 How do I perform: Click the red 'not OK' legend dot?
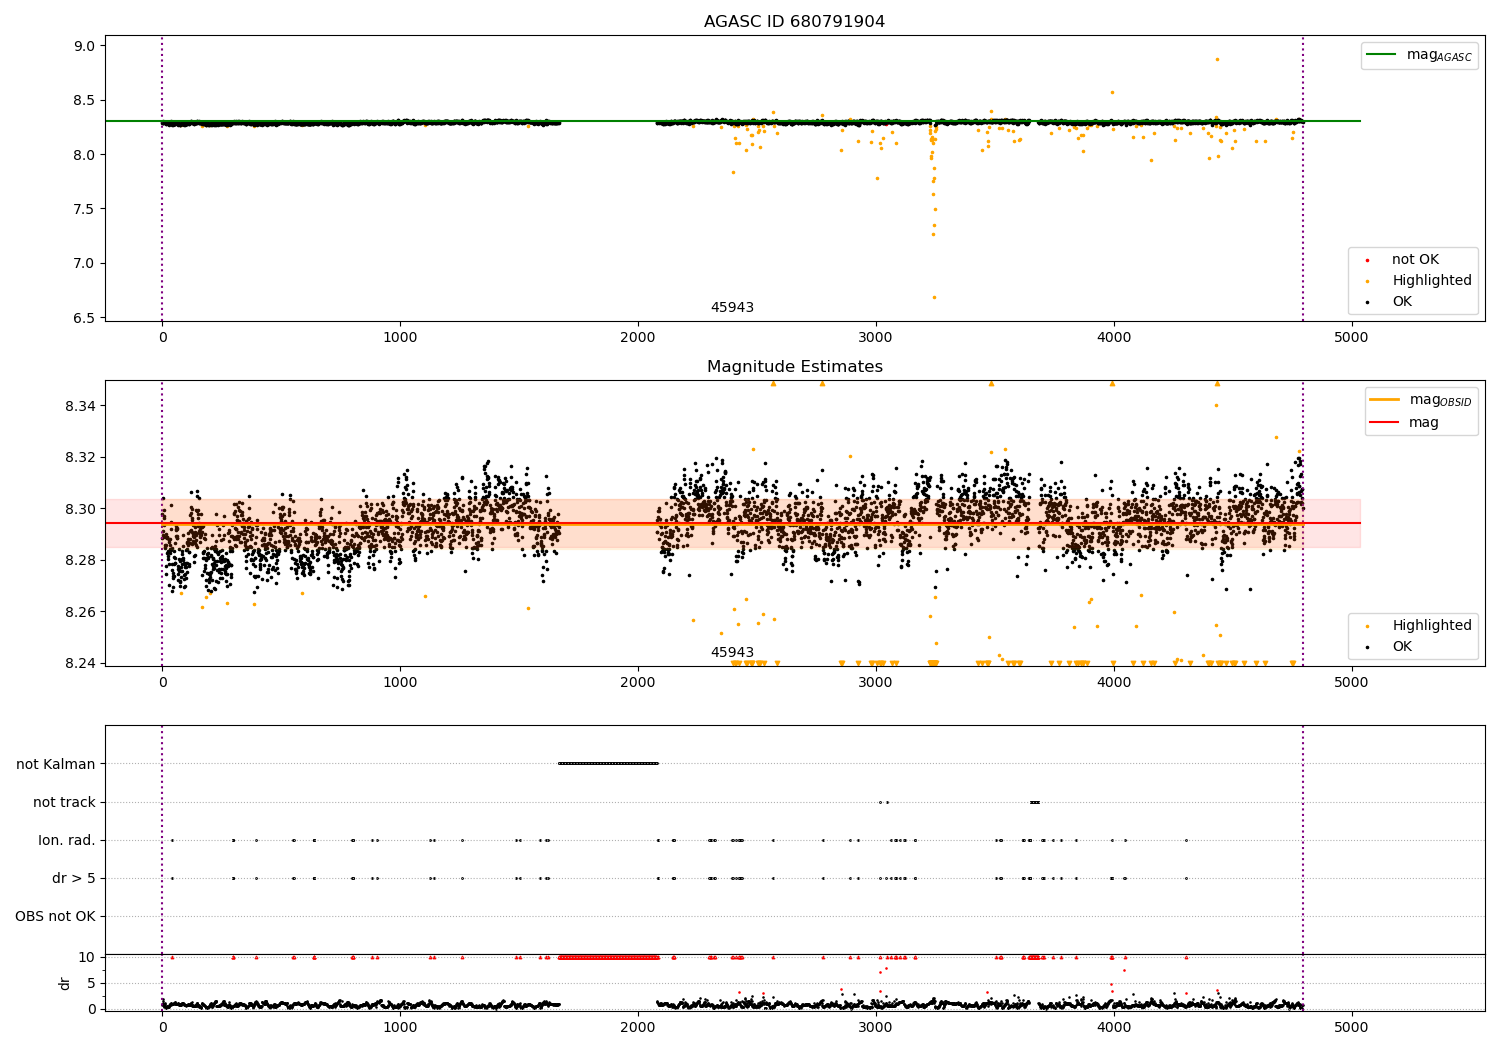click(x=1367, y=260)
